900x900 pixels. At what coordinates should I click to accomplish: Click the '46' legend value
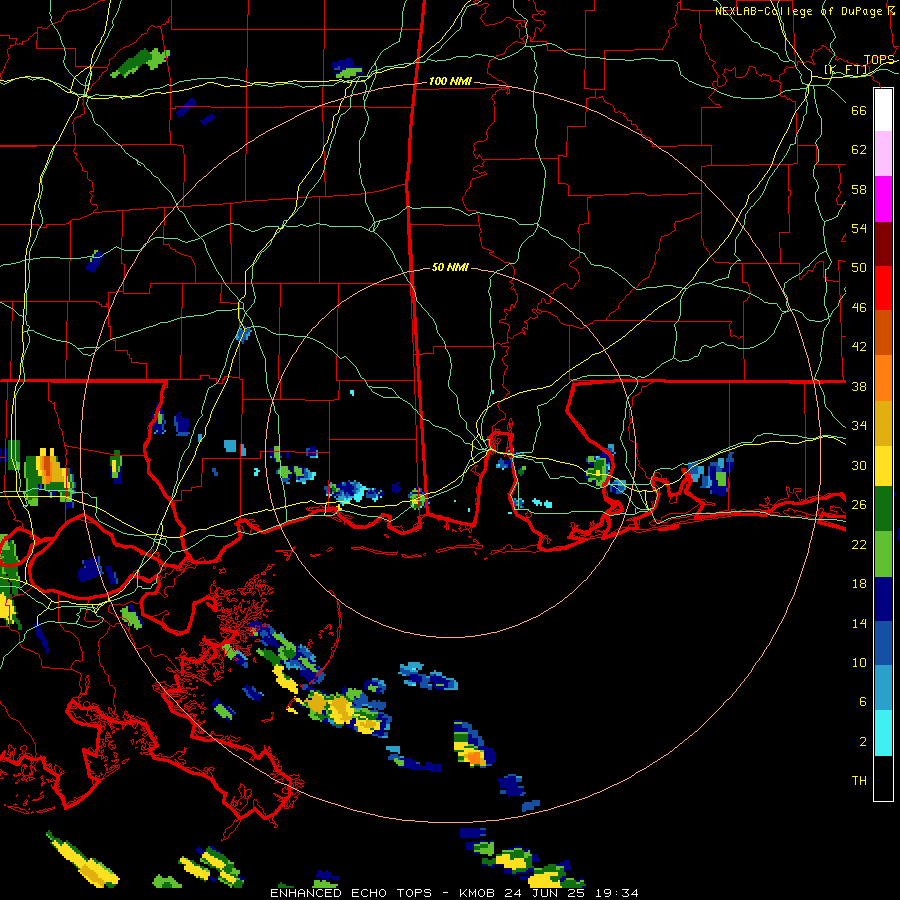click(859, 308)
